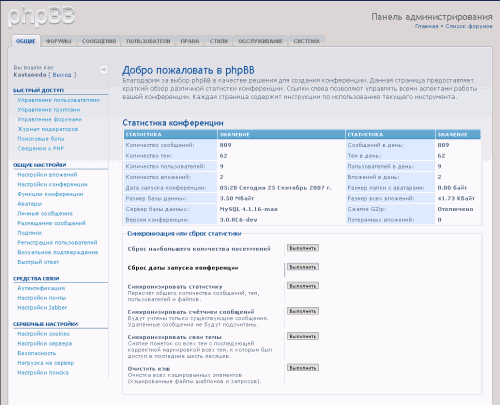Run Очистить кэш button
This screenshot has width=500, height=405.
[303, 368]
